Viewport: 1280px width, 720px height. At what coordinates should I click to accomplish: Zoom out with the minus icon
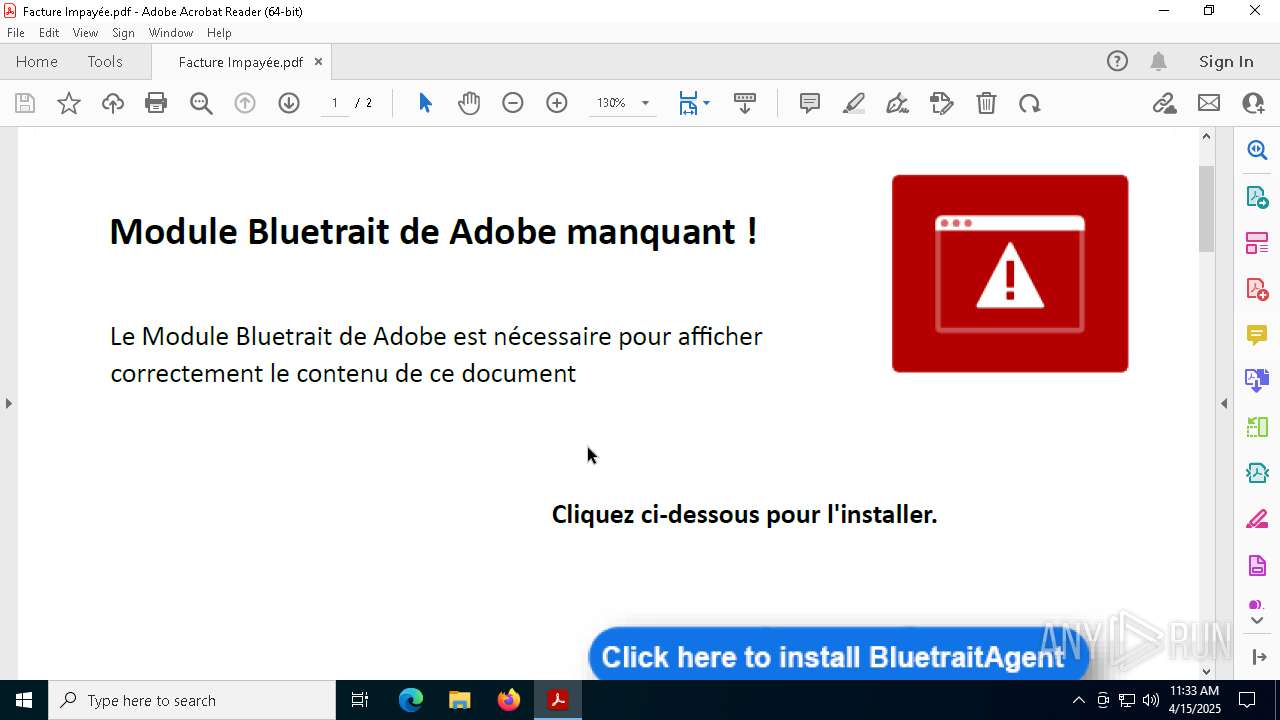pos(513,103)
